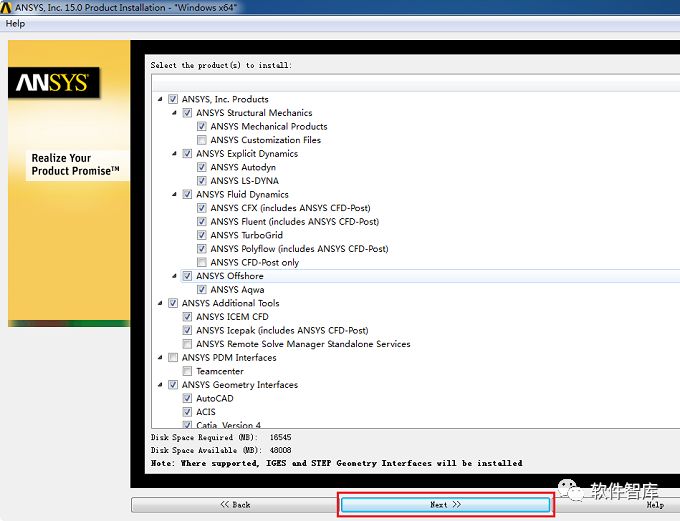Click the 'Select the product(s) to install:' label
The image size is (680, 521).
pyautogui.click(x=221, y=65)
